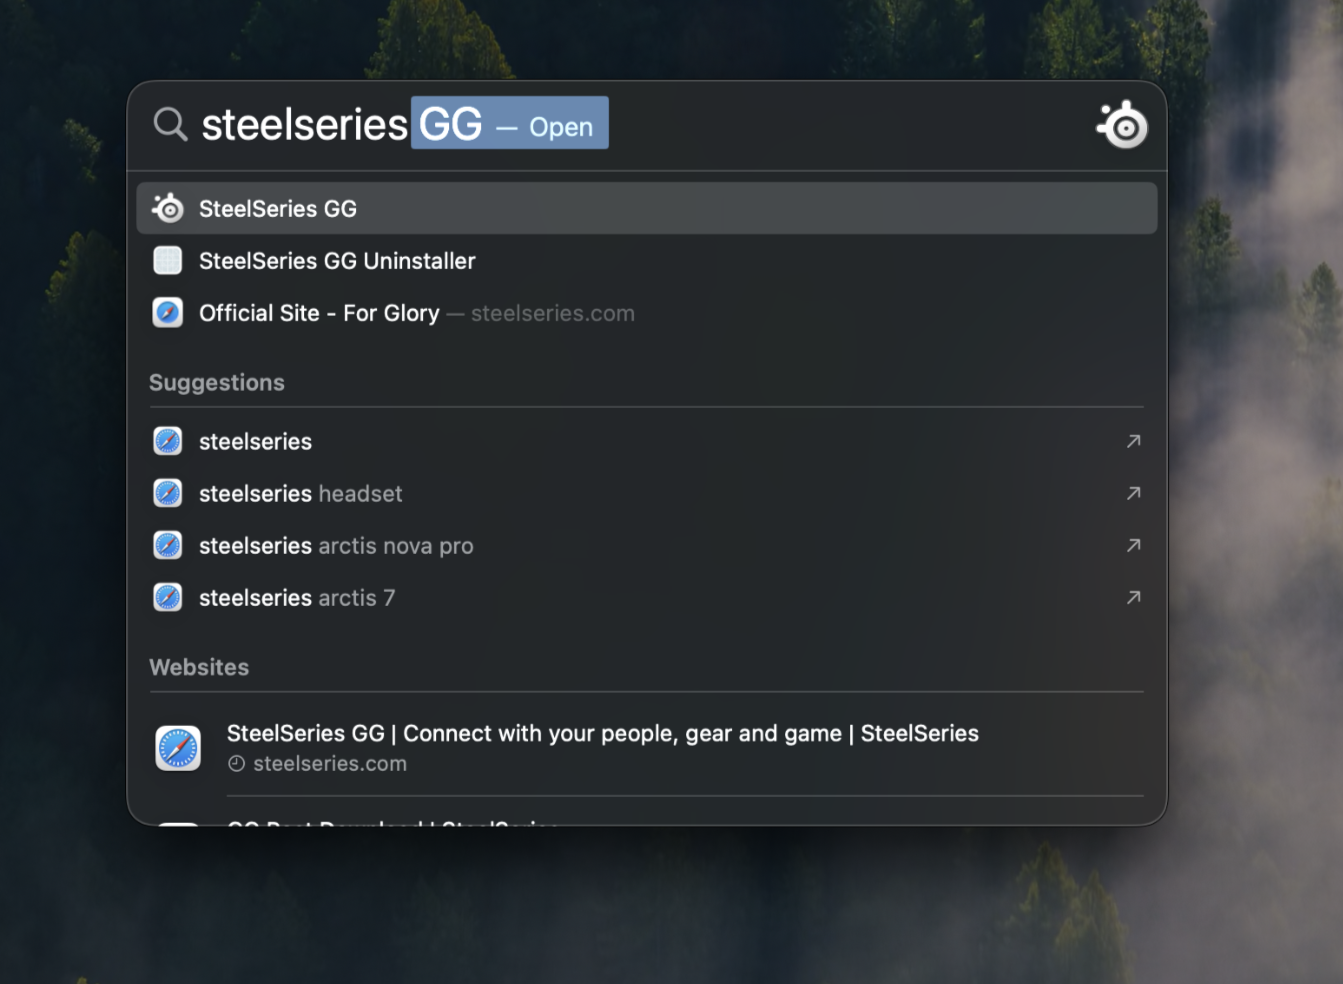Click the steelseries.com URL under website result
The width and height of the screenshot is (1343, 984).
[330, 764]
